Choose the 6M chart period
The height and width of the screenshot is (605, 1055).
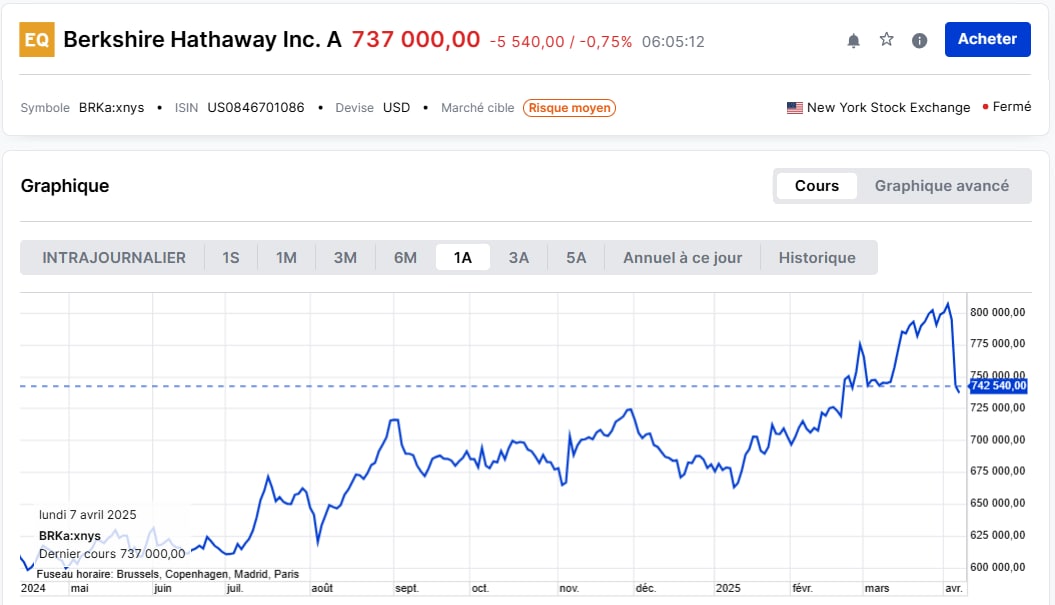pos(405,258)
